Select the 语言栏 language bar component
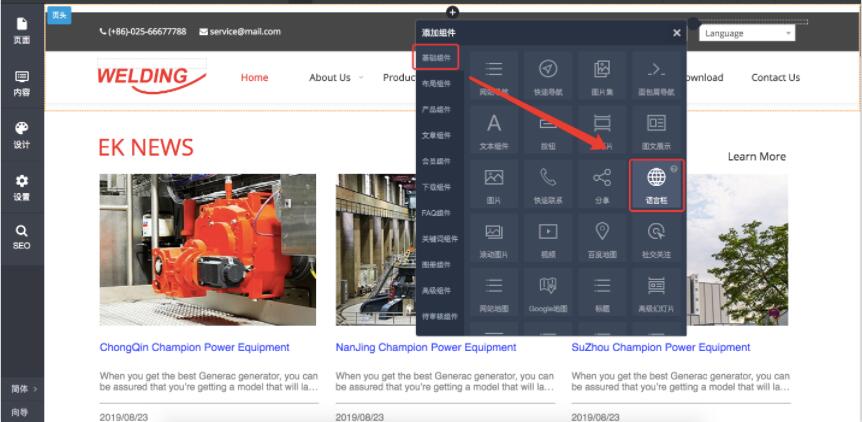 click(x=656, y=184)
